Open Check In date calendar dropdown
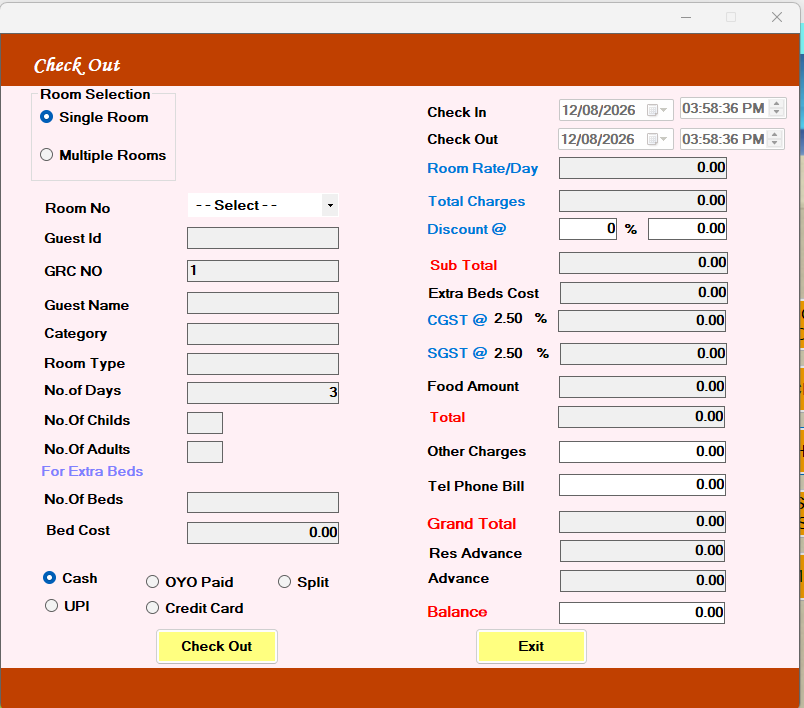Viewport: 804px width, 708px height. click(657, 110)
